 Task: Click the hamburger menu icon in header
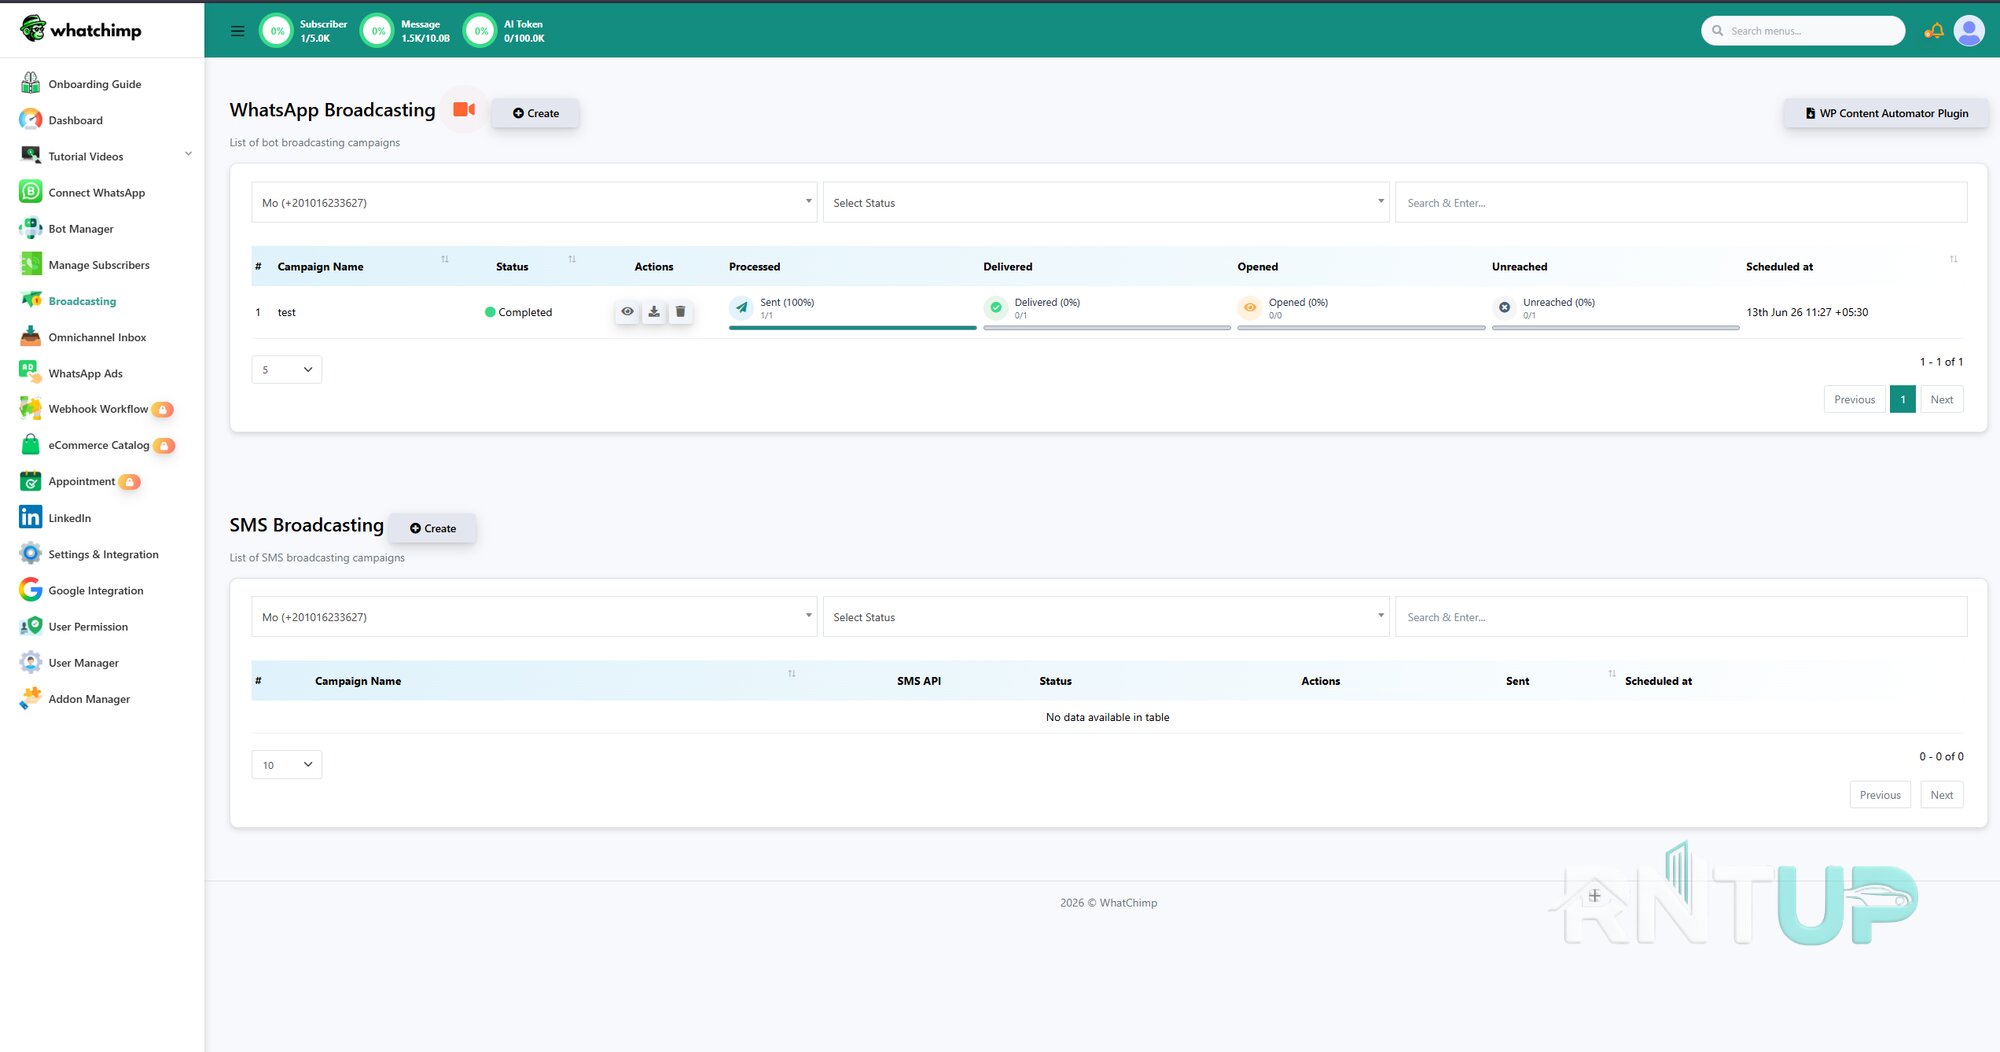pyautogui.click(x=237, y=31)
